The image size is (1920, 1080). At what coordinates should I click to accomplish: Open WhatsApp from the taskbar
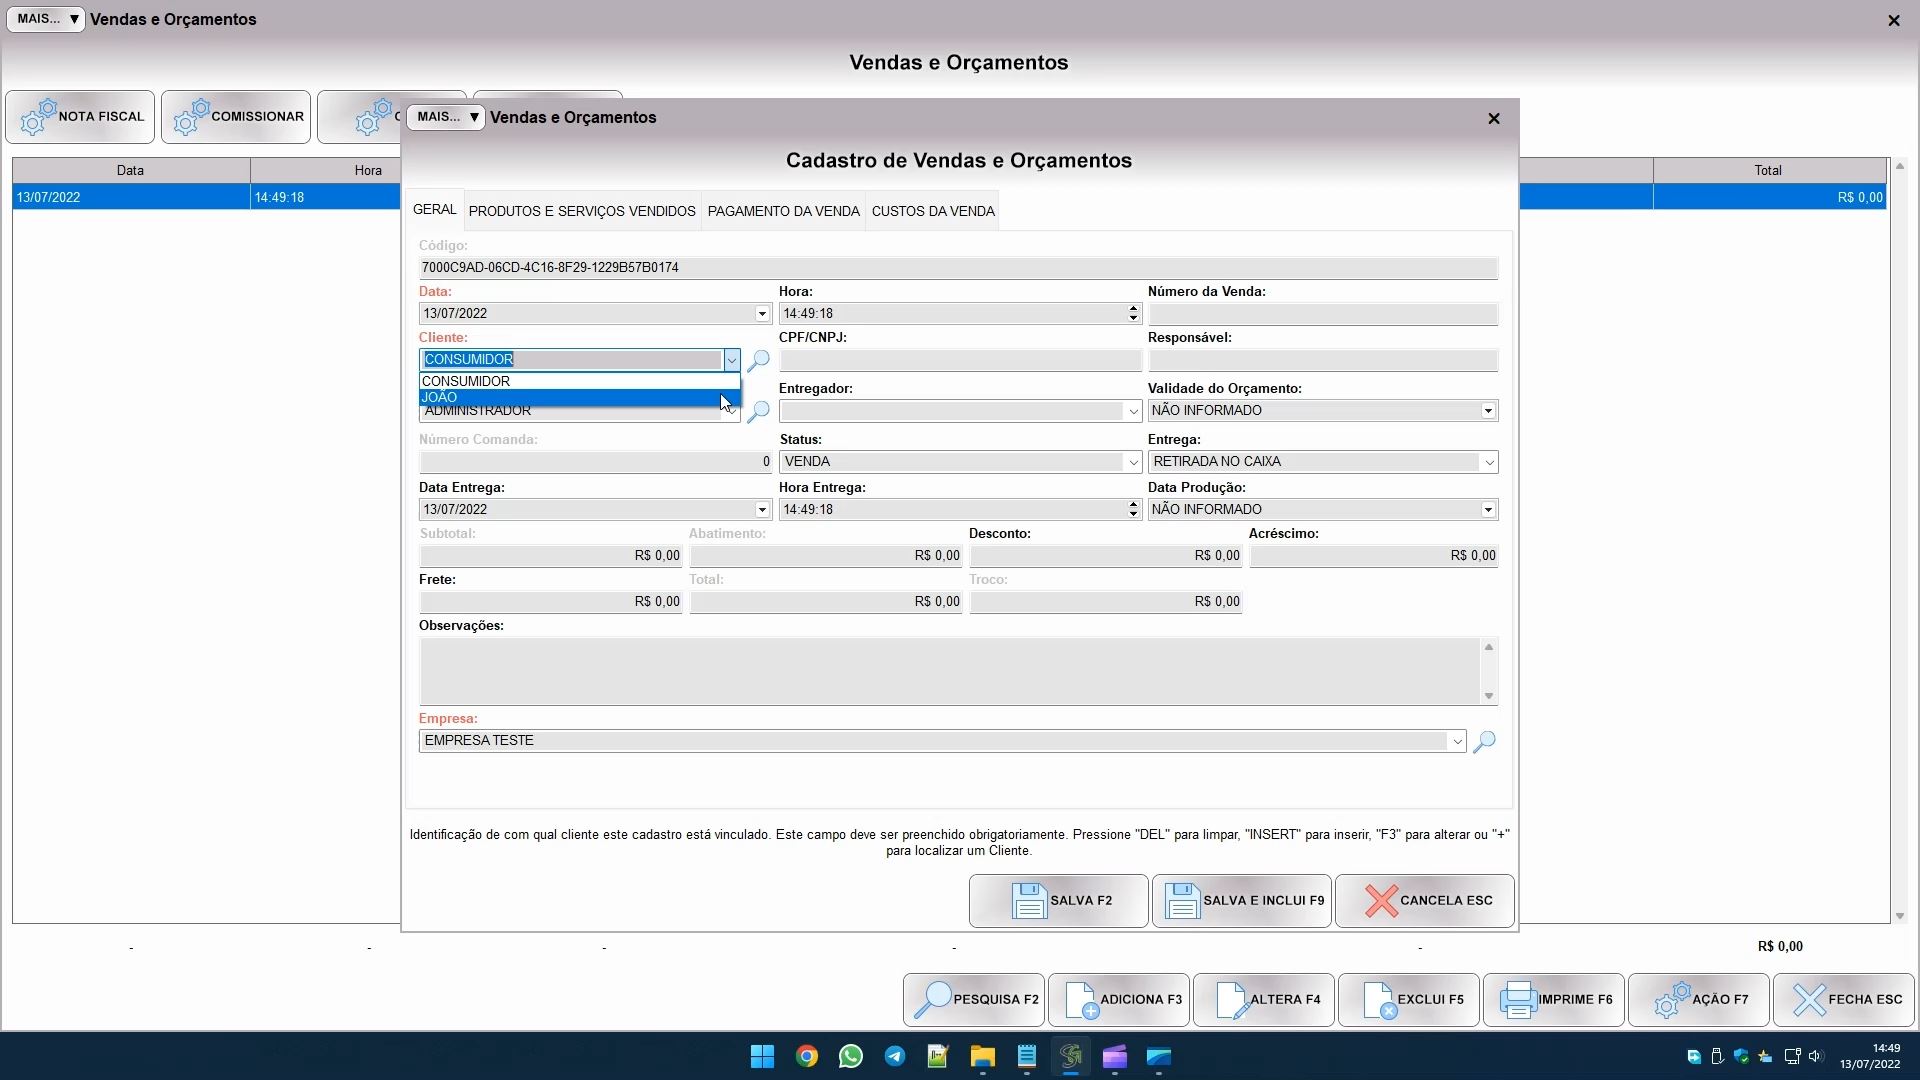pyautogui.click(x=851, y=1057)
